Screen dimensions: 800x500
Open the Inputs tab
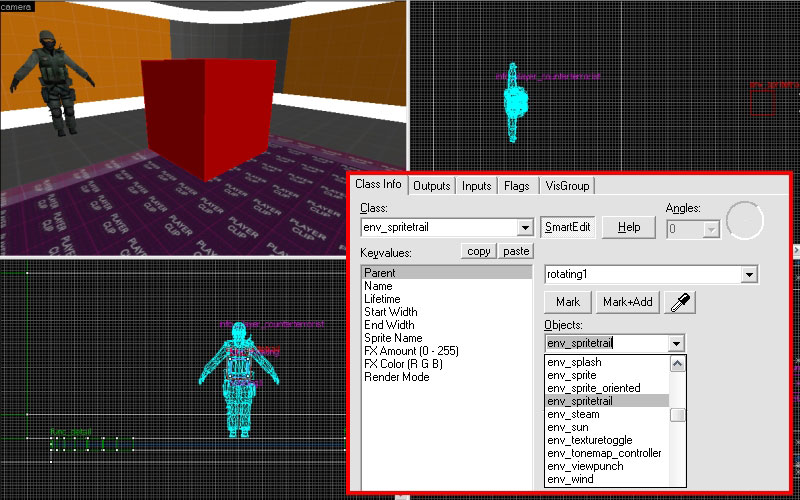pos(477,186)
